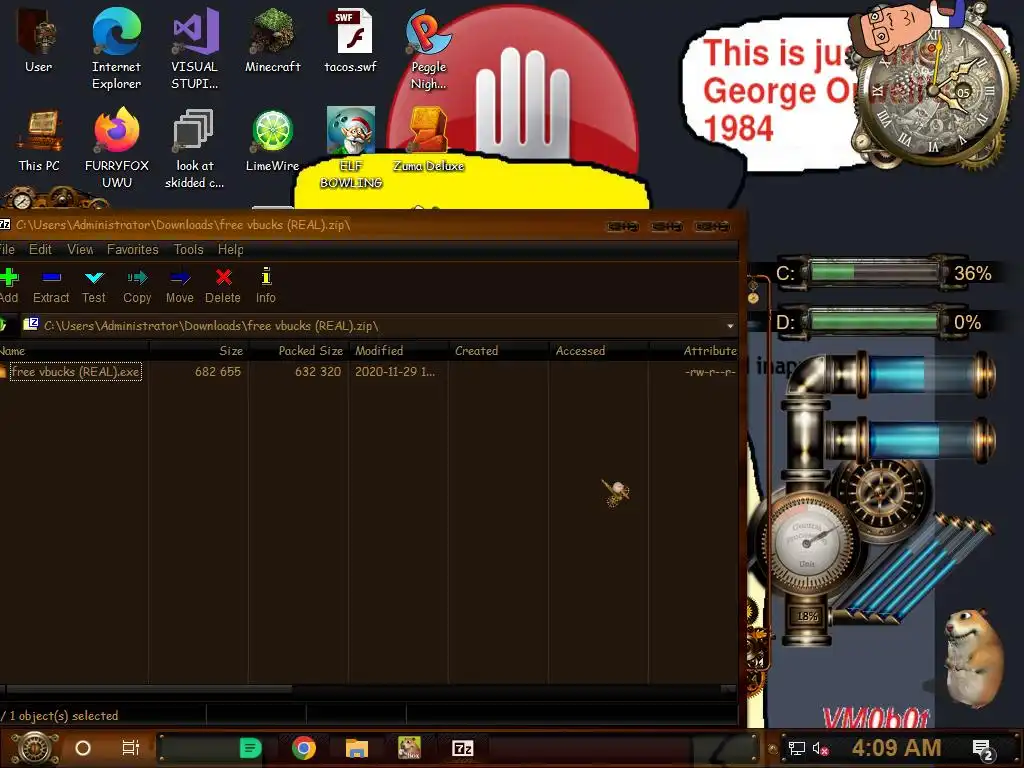Viewport: 1024px width, 768px height.
Task: Launch FURRYFOX UWU browser shortcut
Action: pos(116,148)
